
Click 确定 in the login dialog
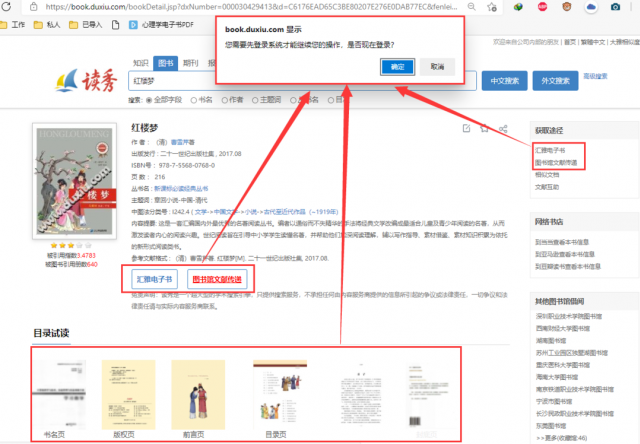(398, 67)
